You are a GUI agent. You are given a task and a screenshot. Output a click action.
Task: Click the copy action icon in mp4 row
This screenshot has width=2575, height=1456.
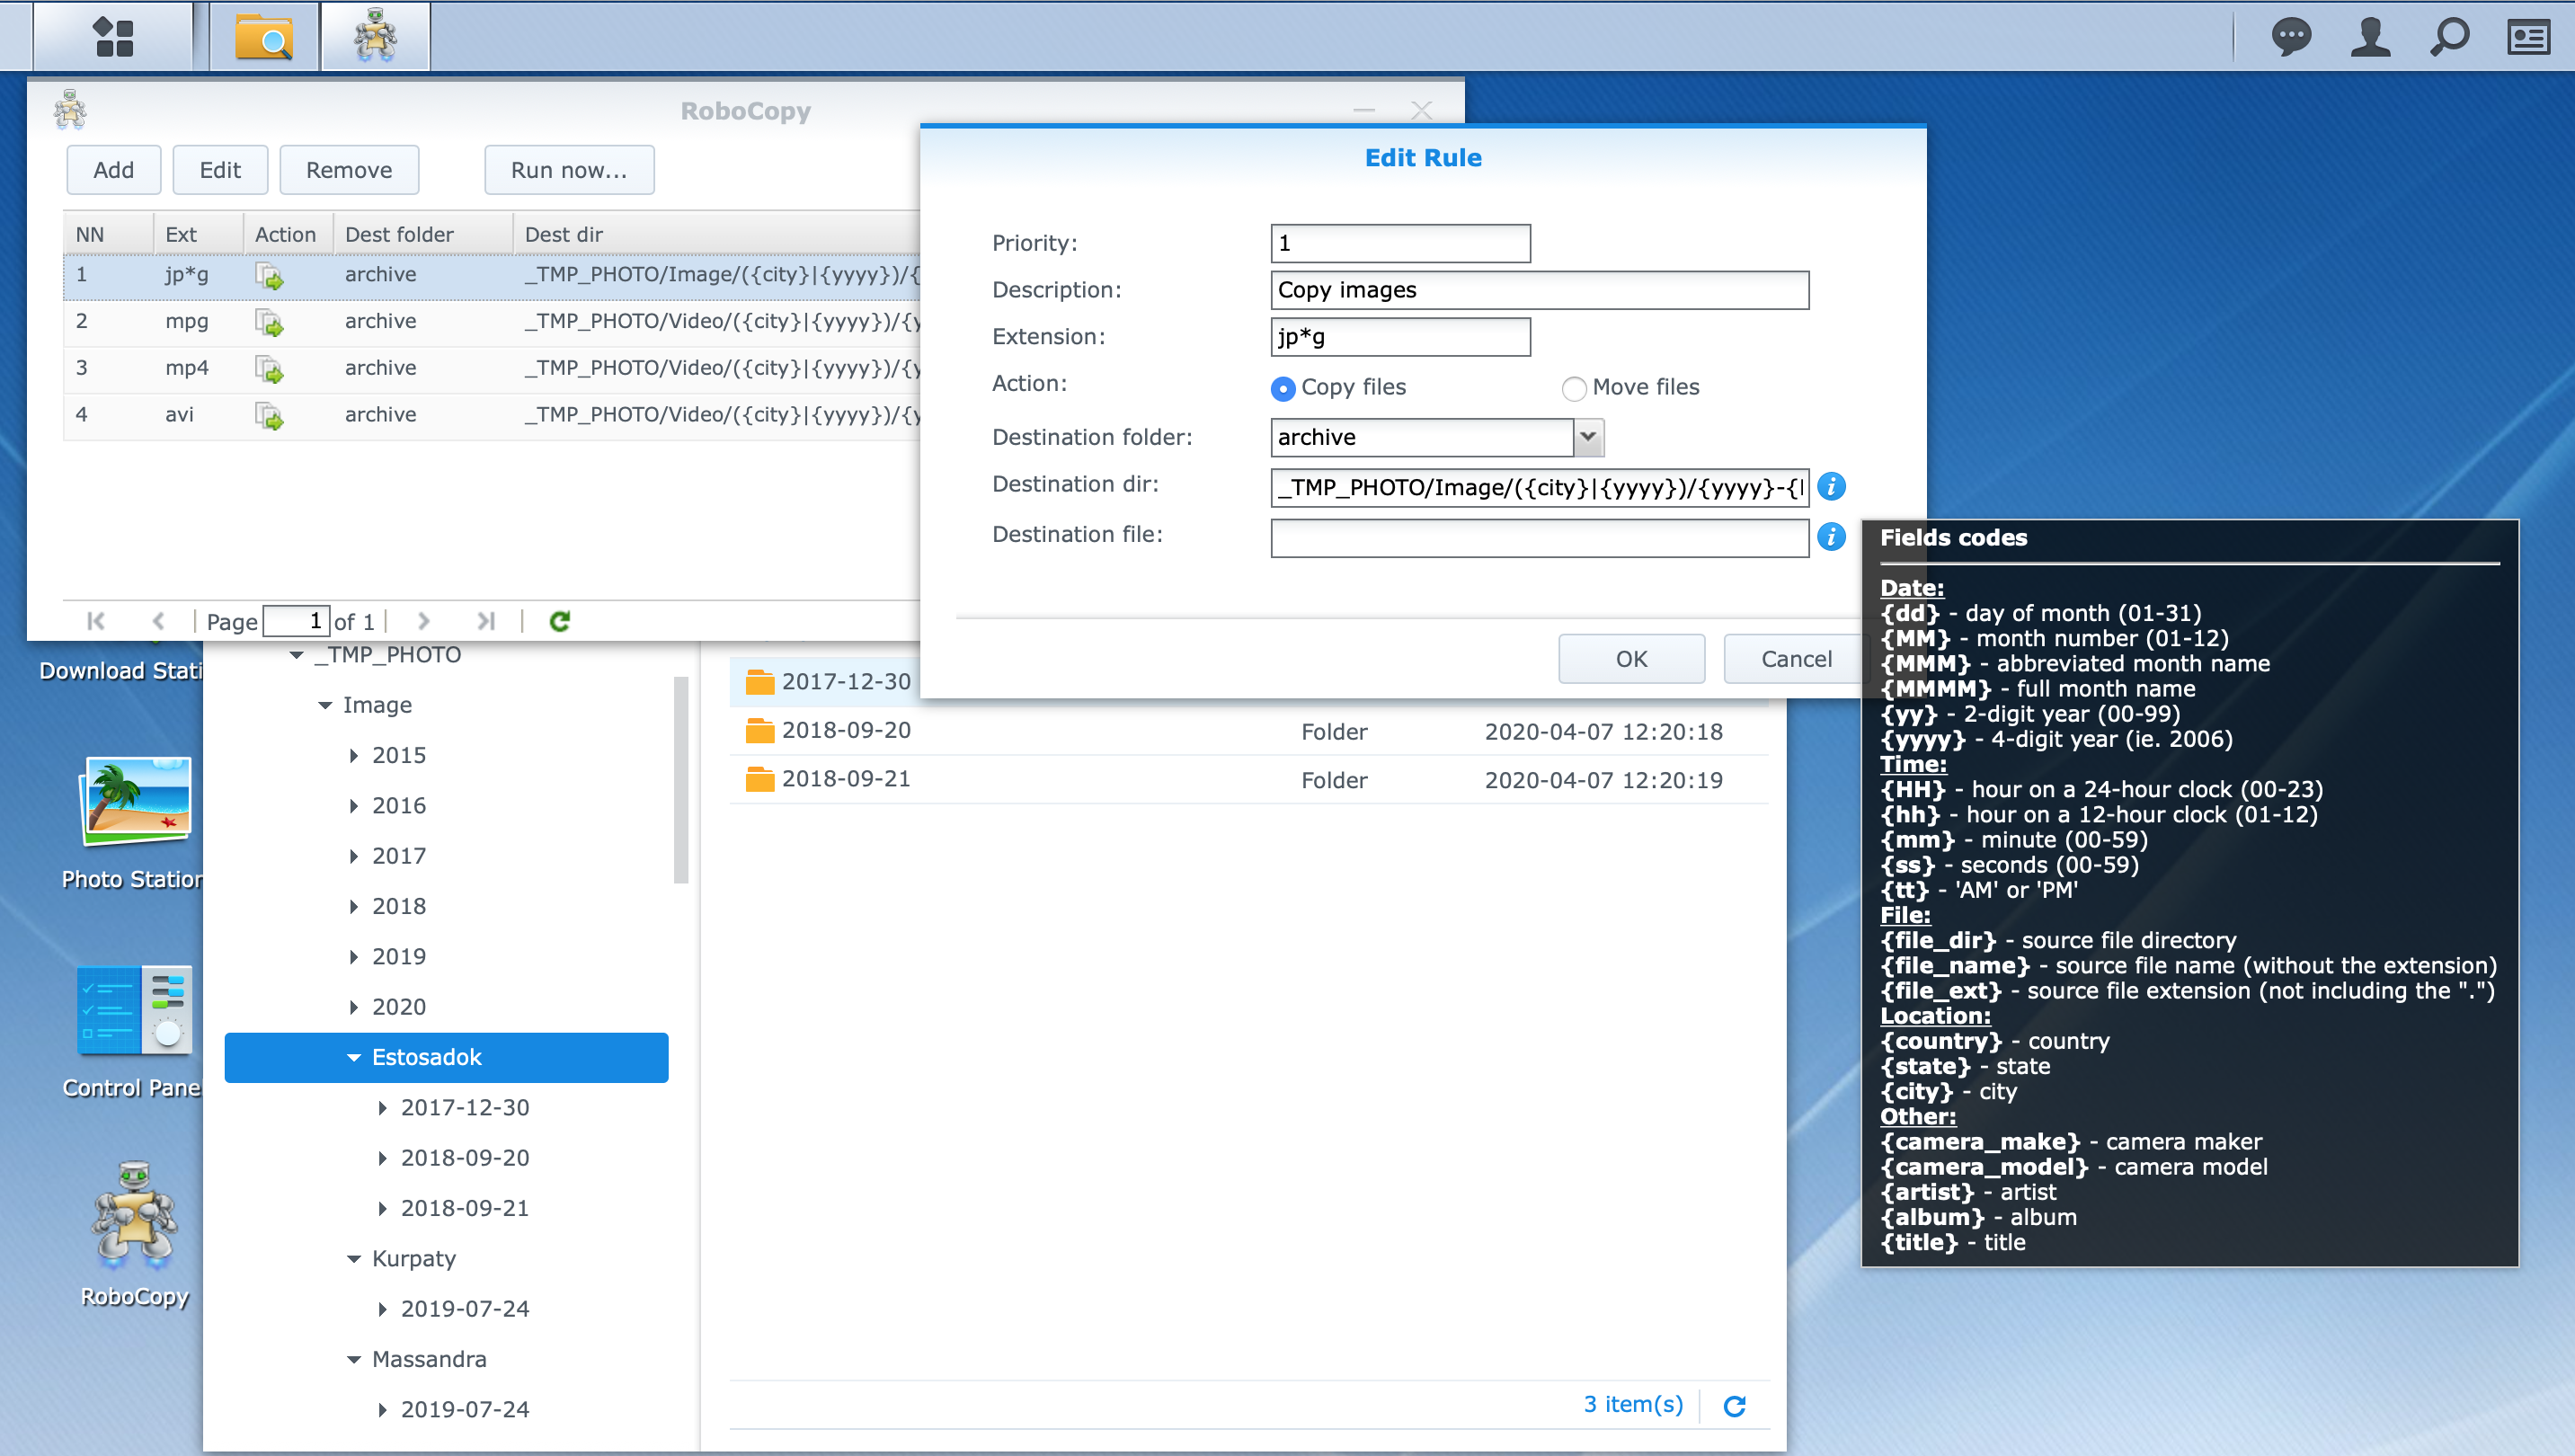[x=269, y=369]
